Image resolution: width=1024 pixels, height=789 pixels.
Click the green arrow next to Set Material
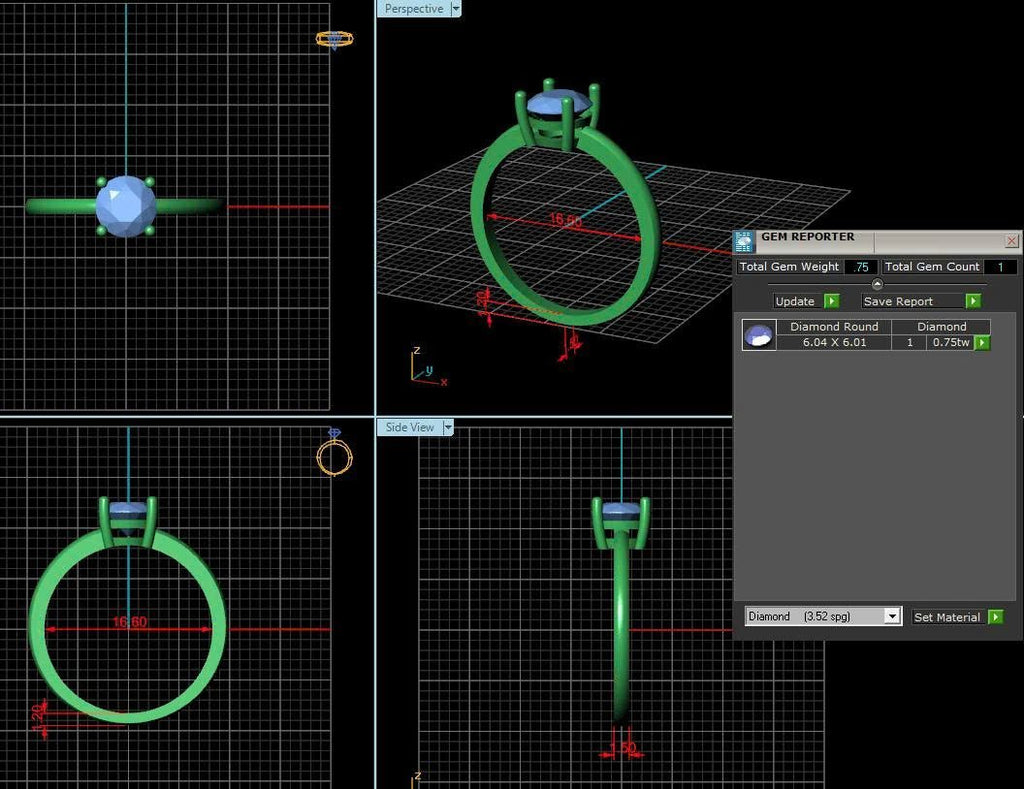995,617
